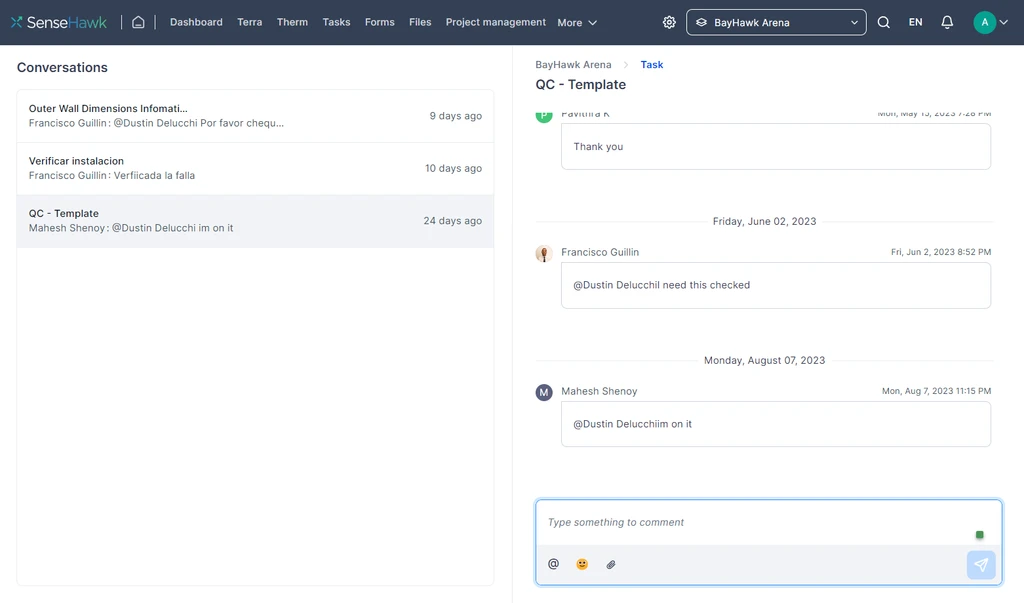Screen dimensions: 1024x603
Task: Click the search magnifier icon
Action: [x=883, y=22]
